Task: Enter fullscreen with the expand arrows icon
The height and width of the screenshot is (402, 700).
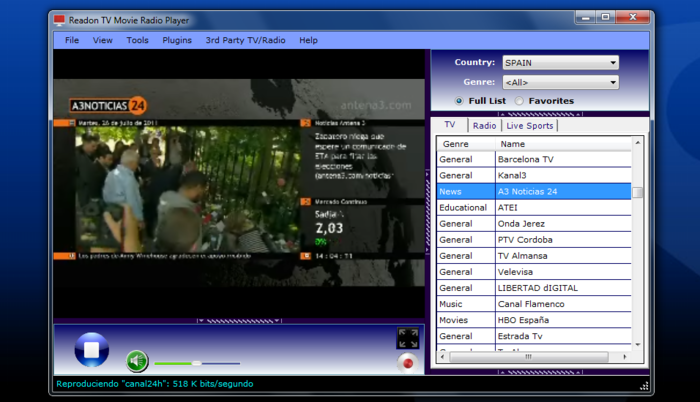Action: coord(407,338)
